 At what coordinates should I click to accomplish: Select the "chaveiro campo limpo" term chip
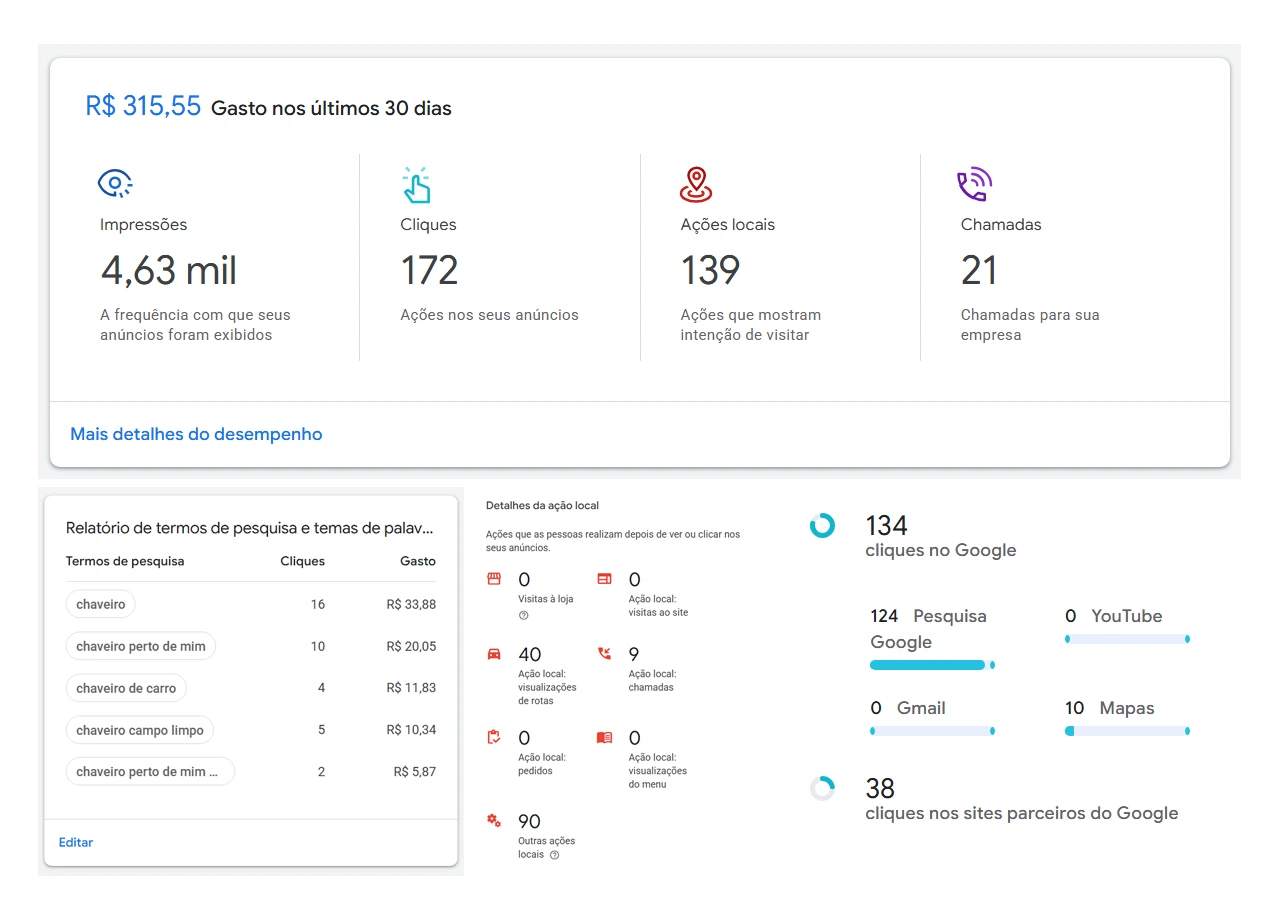click(x=140, y=730)
